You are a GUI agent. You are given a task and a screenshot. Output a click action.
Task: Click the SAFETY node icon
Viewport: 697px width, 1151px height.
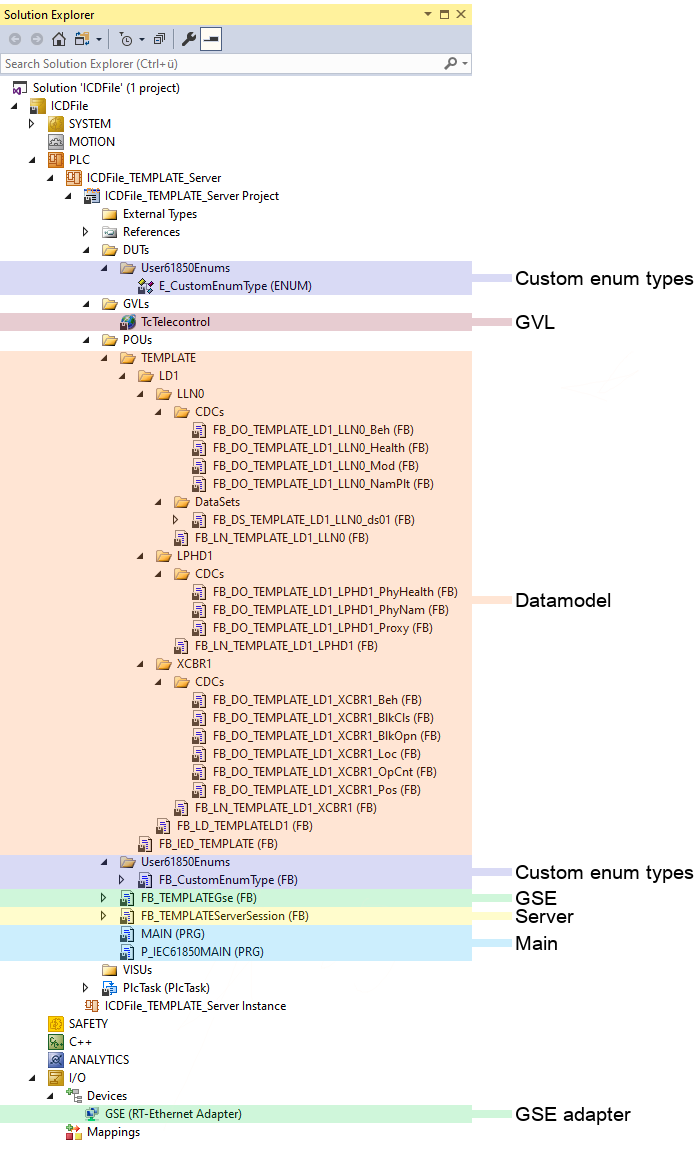tap(56, 1023)
